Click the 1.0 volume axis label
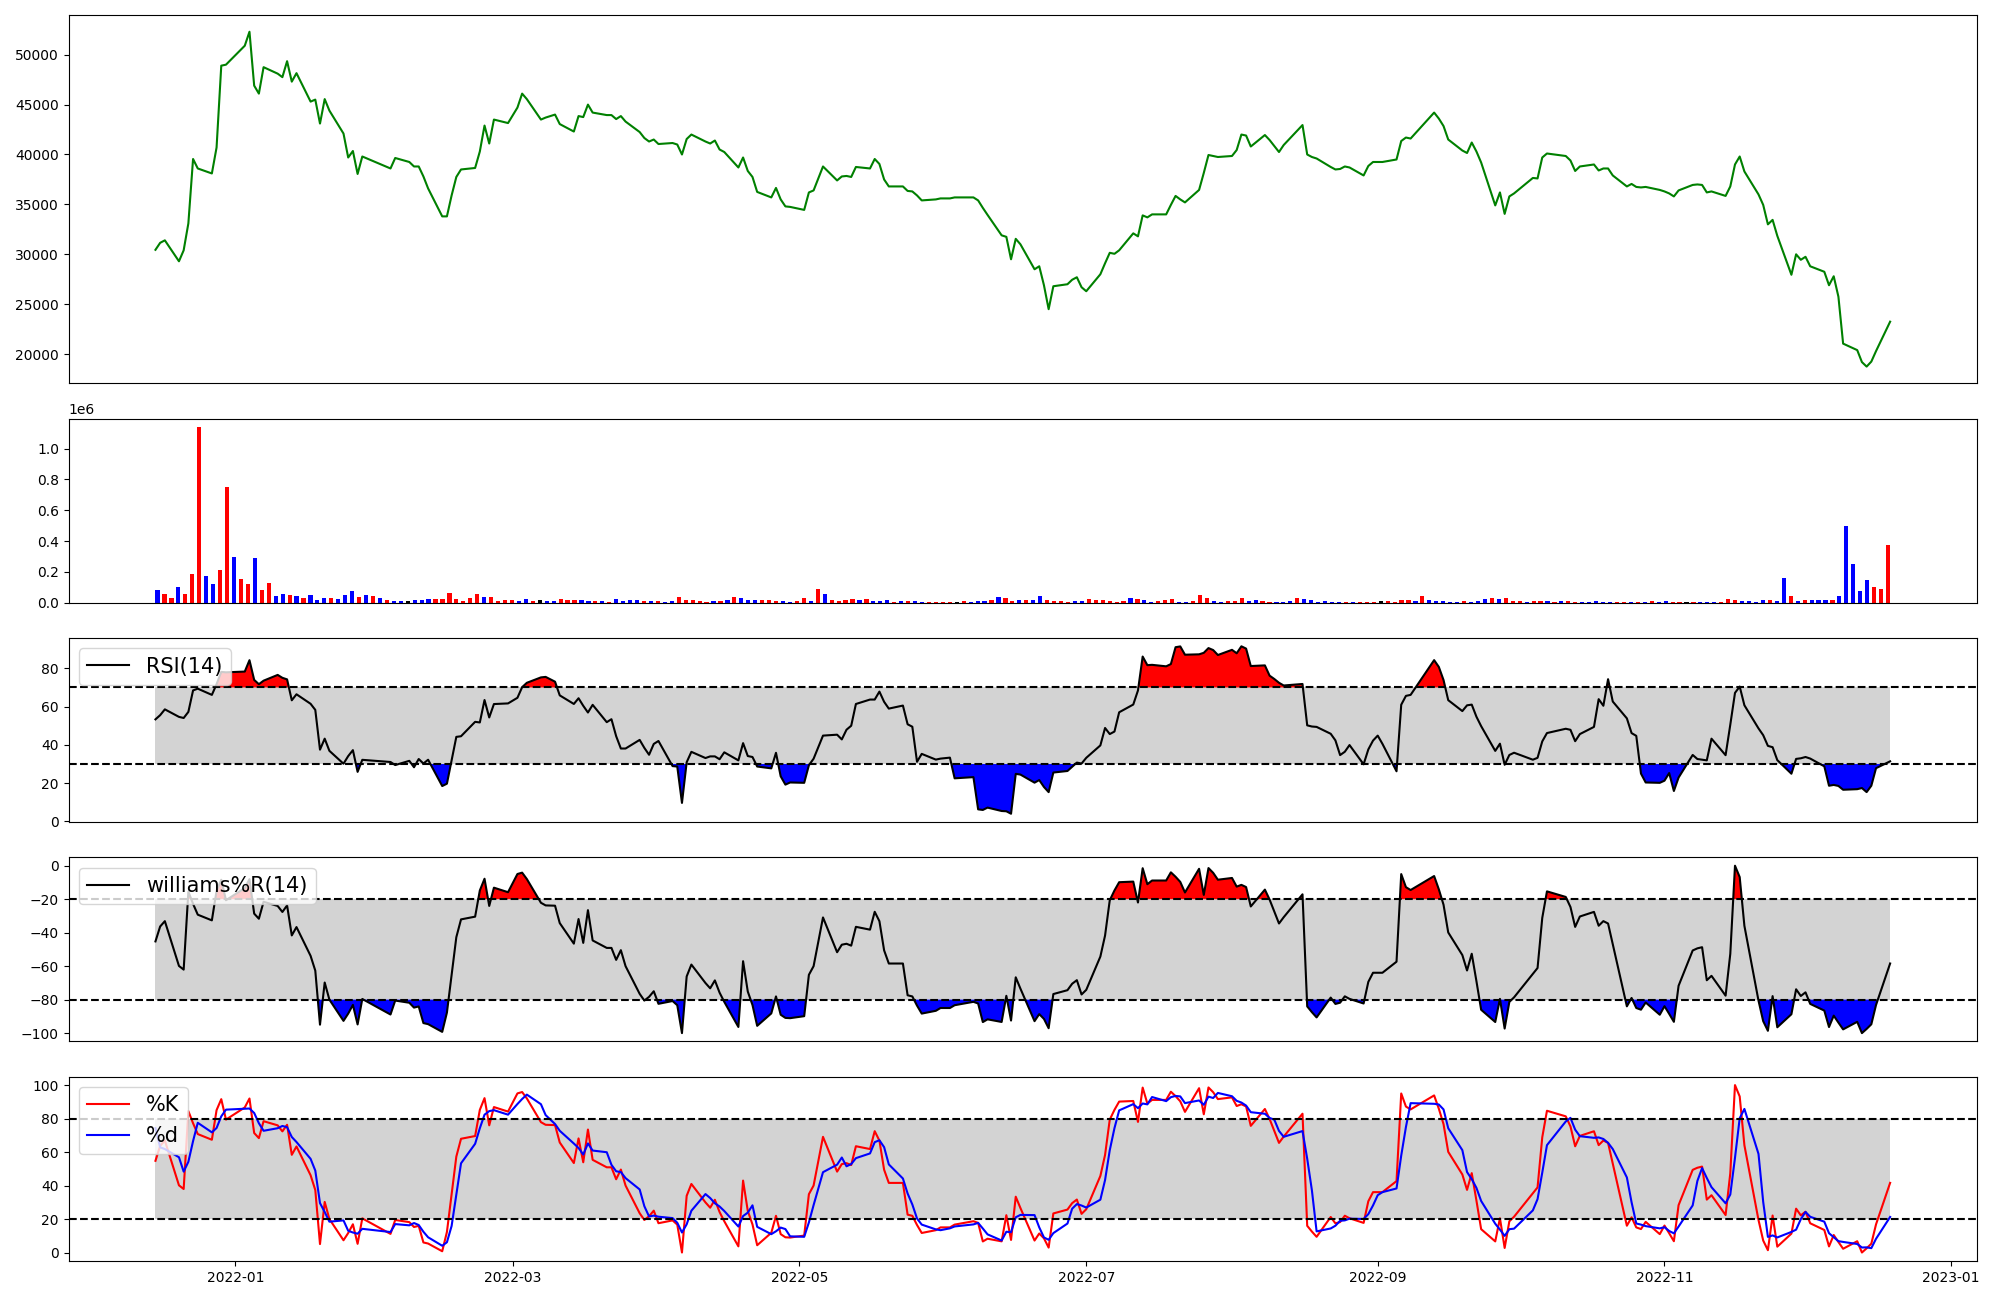Viewport: 2000px width, 1300px height. coord(48,450)
